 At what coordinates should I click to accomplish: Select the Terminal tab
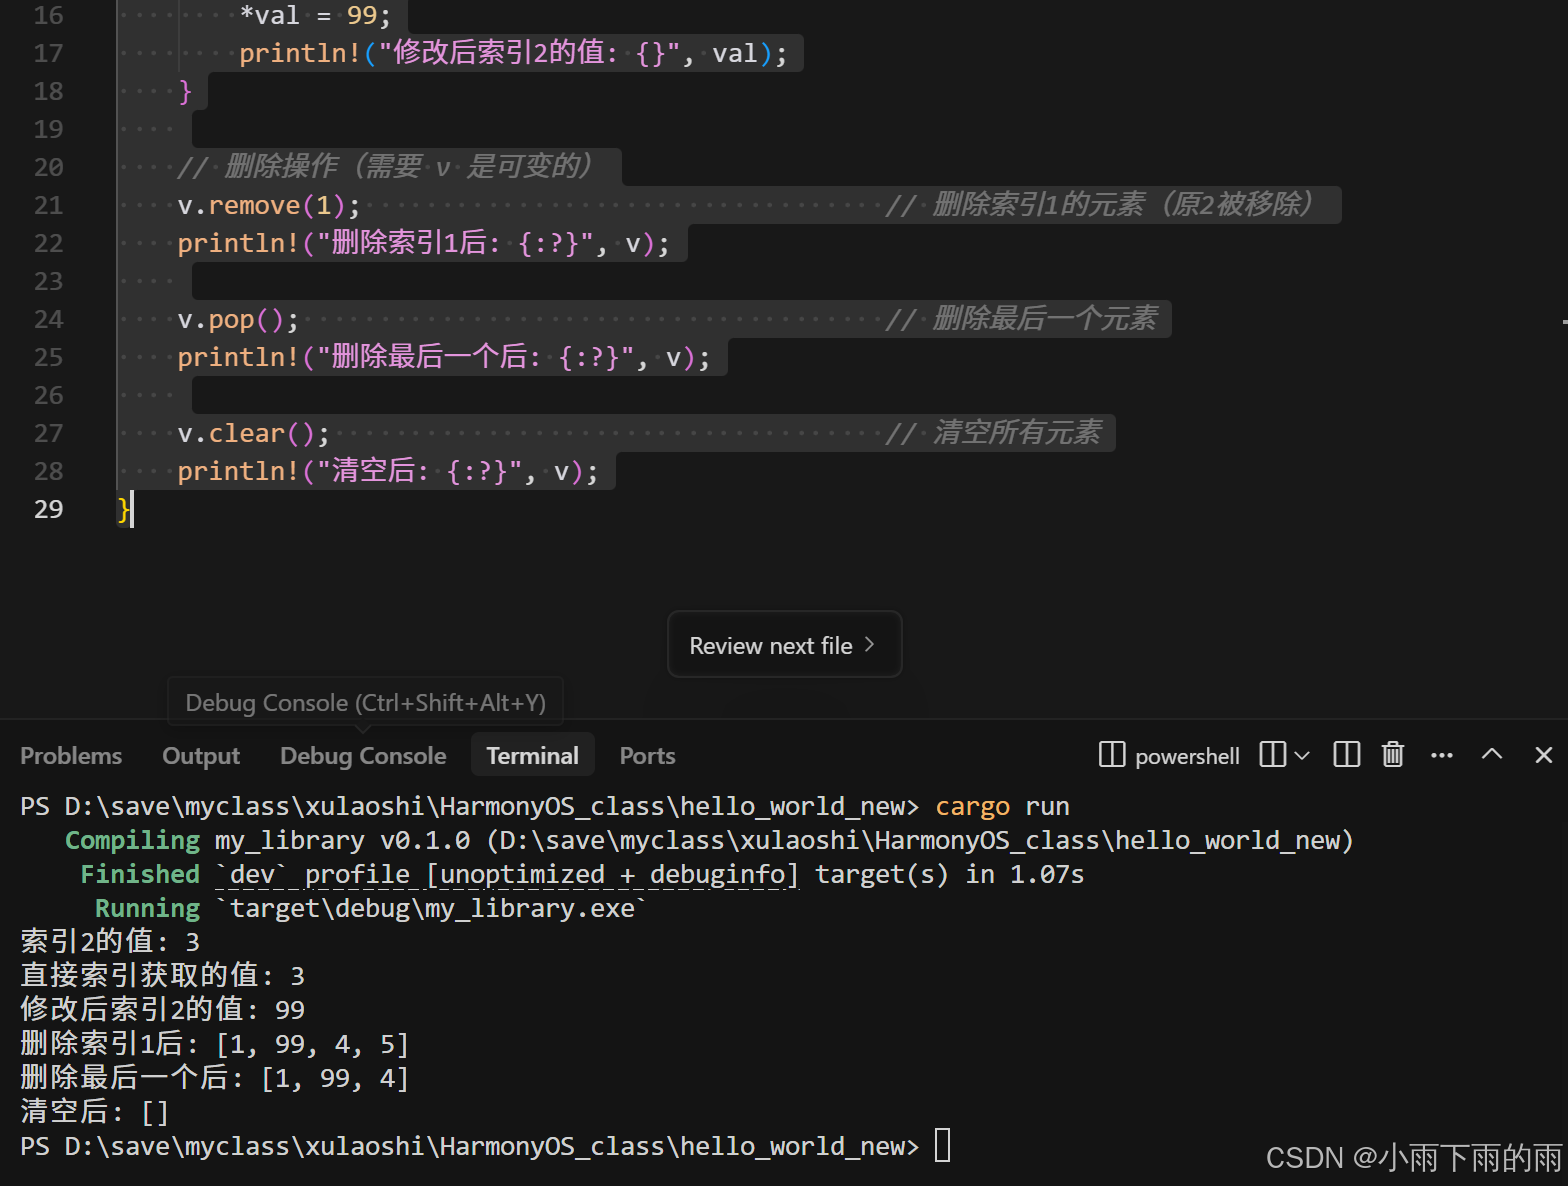[x=532, y=756]
